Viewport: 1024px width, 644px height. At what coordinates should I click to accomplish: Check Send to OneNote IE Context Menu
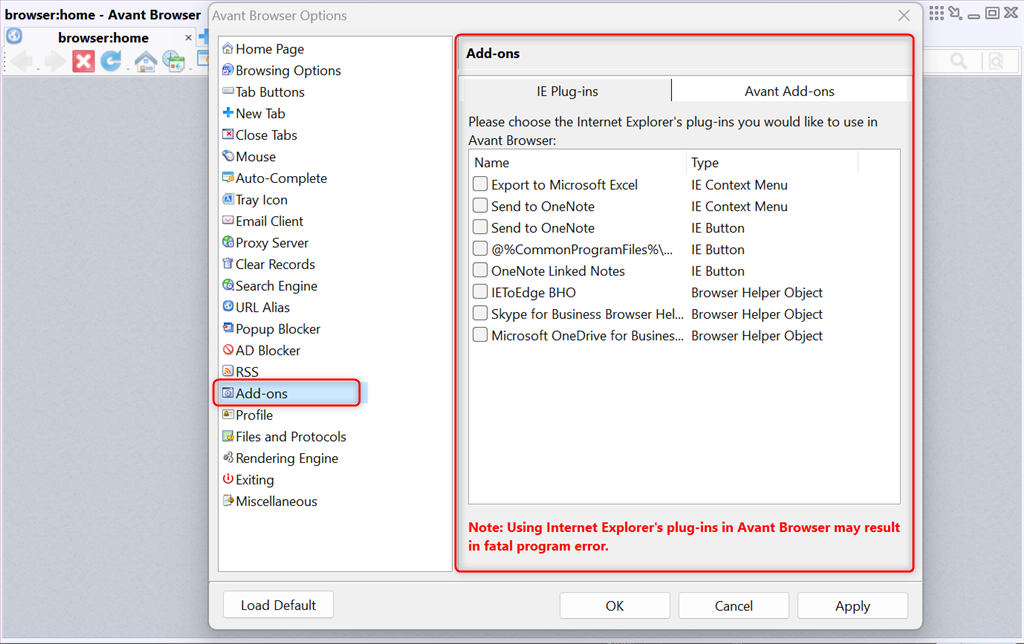click(480, 206)
